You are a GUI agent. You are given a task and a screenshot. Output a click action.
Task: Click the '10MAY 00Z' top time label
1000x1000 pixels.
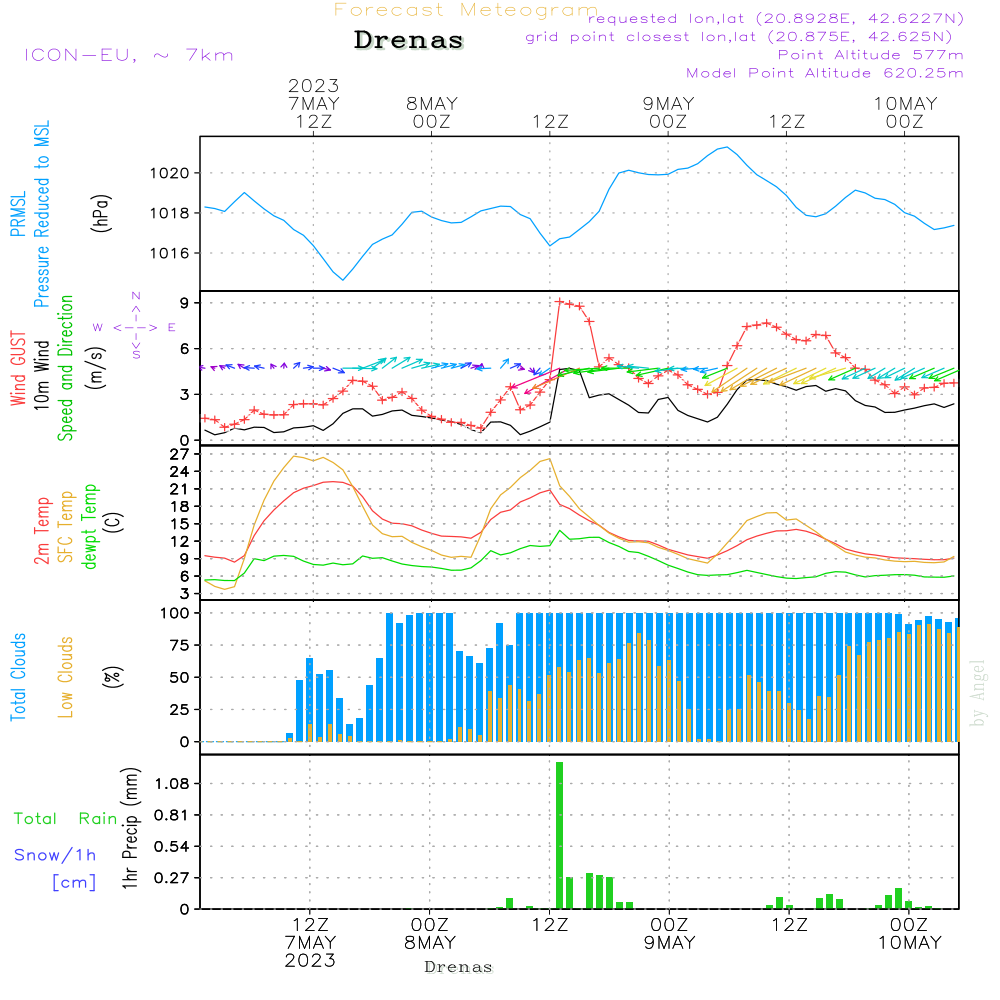(905, 112)
